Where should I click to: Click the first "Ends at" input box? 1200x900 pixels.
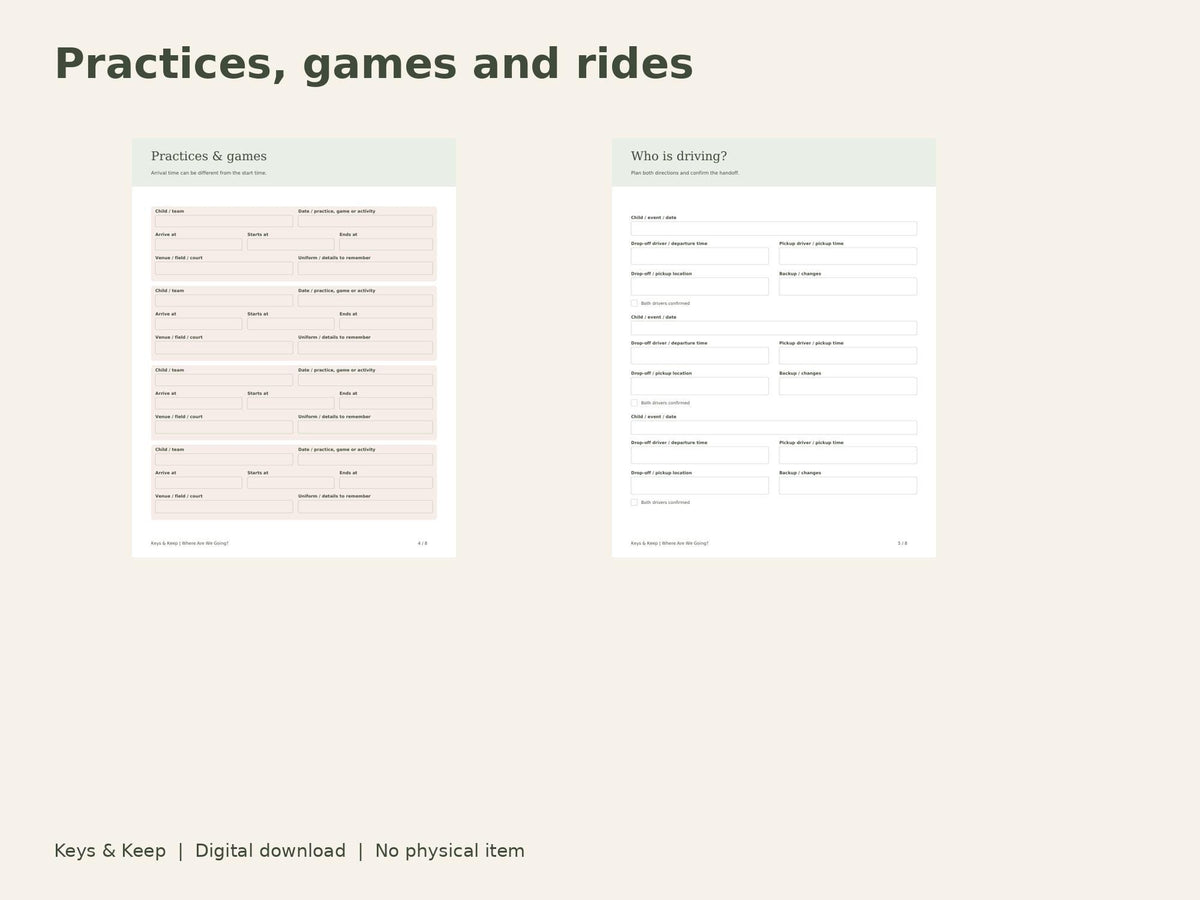[386, 244]
